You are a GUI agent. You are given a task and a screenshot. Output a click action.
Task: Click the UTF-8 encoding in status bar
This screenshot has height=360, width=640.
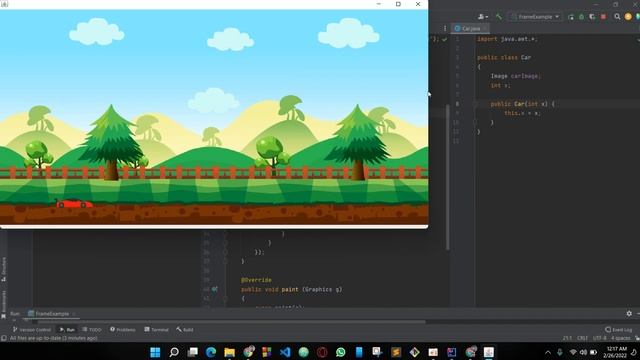[600, 338]
